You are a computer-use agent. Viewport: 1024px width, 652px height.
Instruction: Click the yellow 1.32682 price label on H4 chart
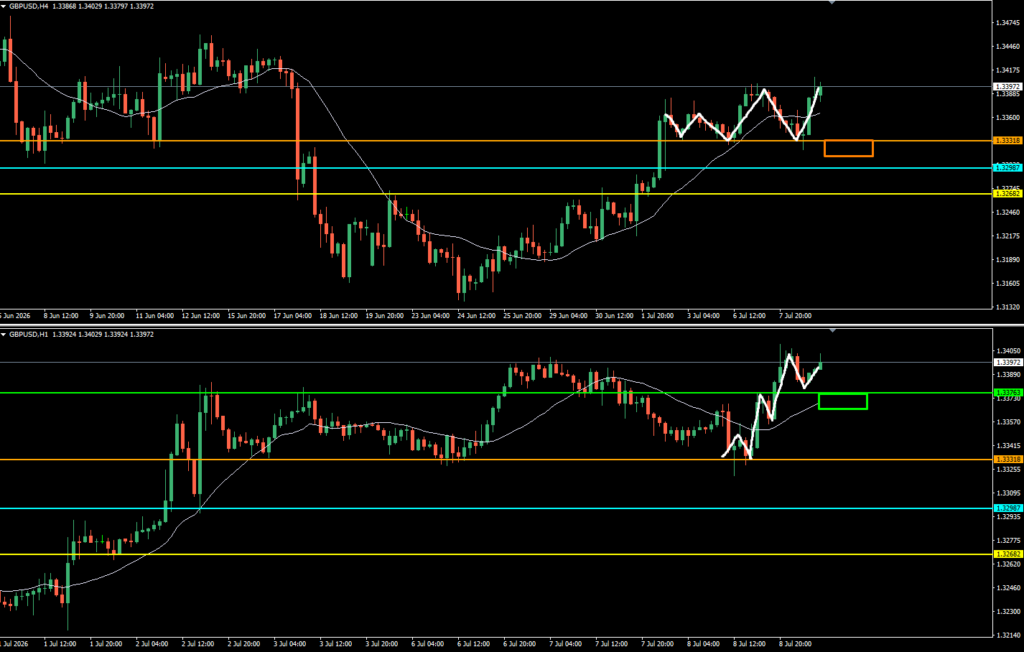pyautogui.click(x=1007, y=193)
